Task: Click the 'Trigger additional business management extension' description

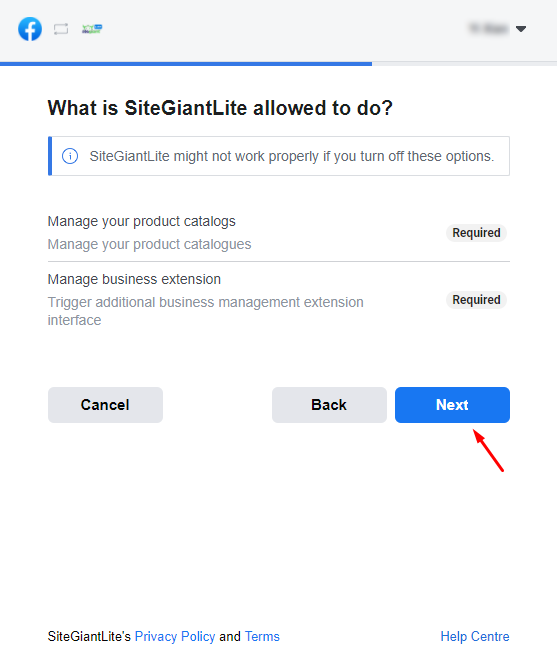Action: 205,311
